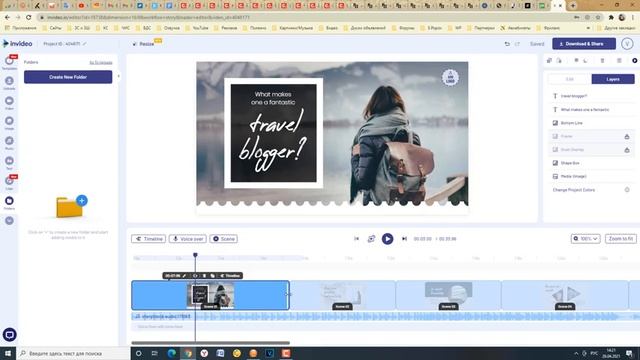This screenshot has width=640, height=360.
Task: Click the Resize button
Action: click(x=144, y=44)
